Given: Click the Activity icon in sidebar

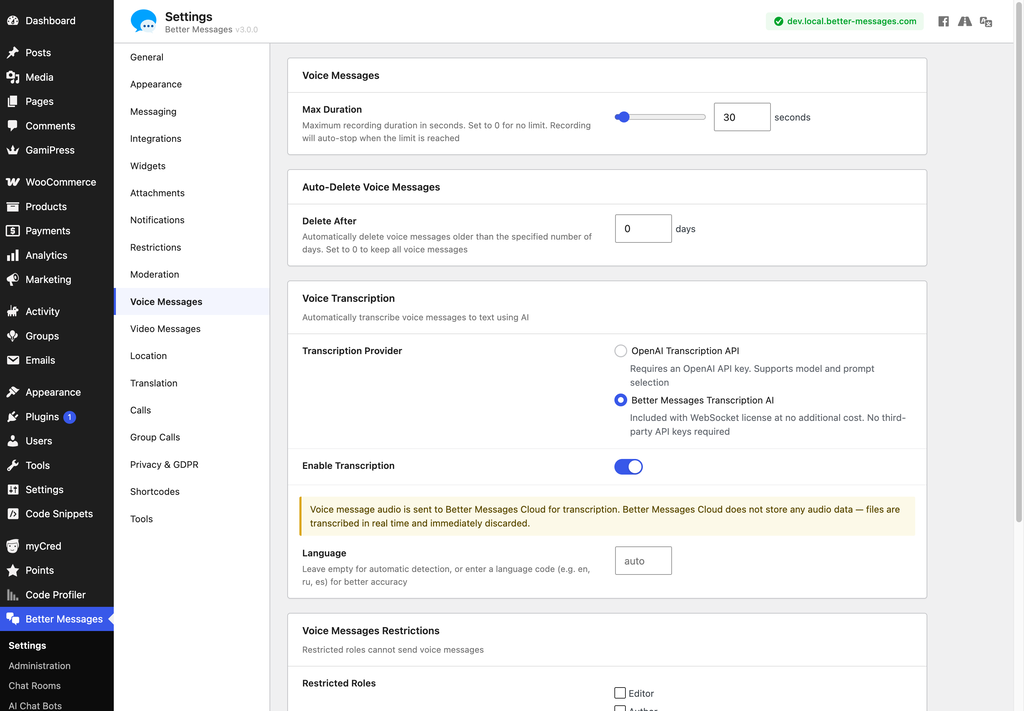Looking at the screenshot, I should [12, 311].
